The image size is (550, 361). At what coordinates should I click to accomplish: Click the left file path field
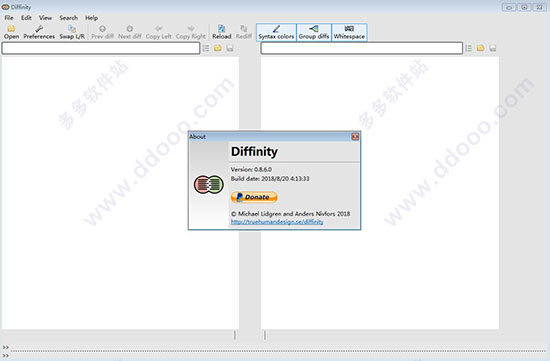tap(101, 48)
